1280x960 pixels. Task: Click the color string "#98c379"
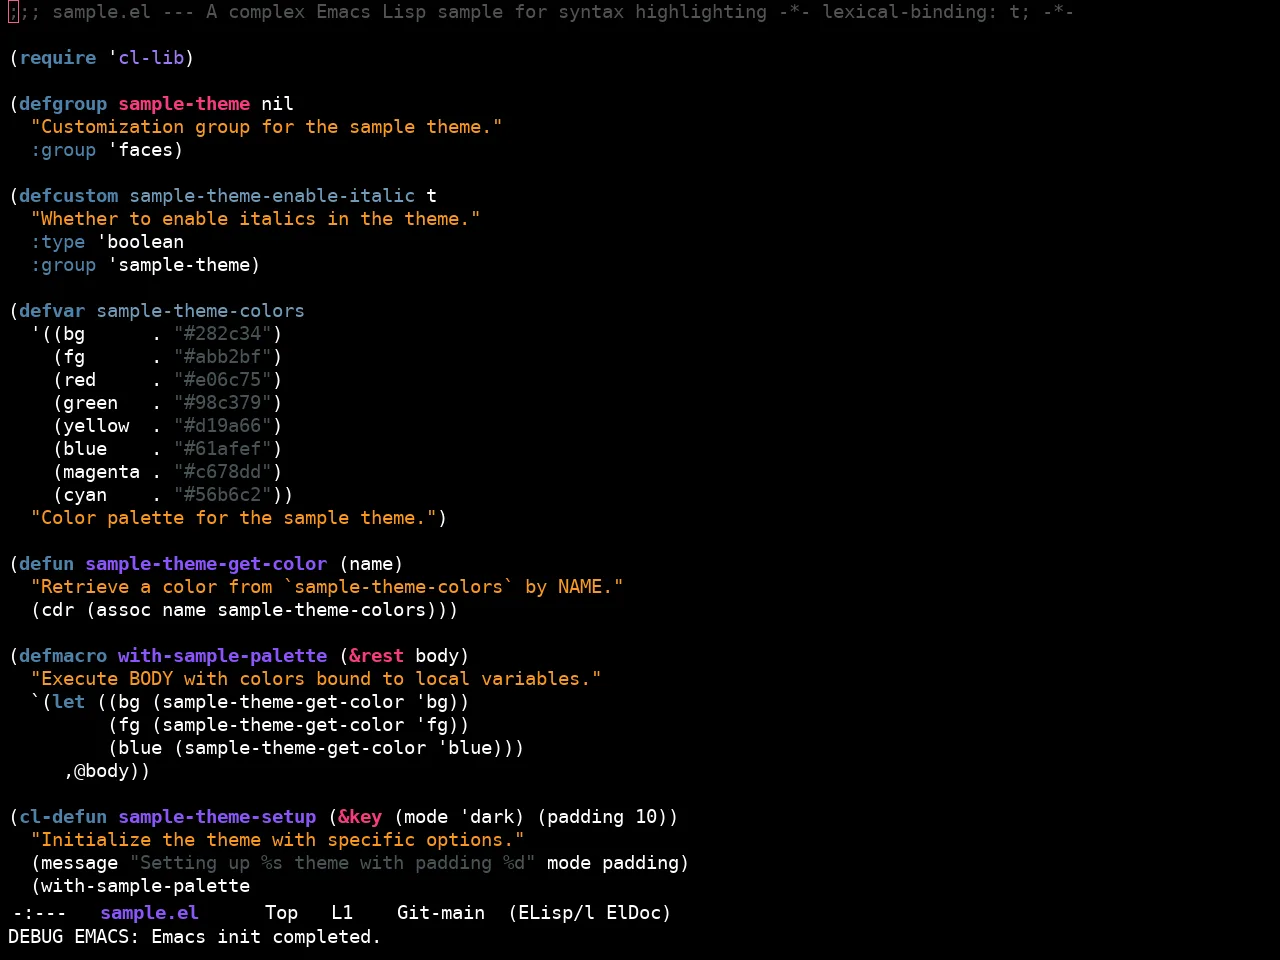point(223,403)
